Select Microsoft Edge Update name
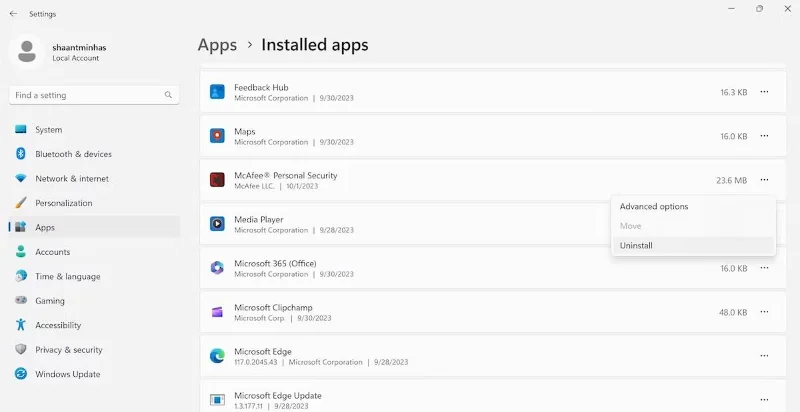Viewport: 800px width, 412px height. coord(278,395)
